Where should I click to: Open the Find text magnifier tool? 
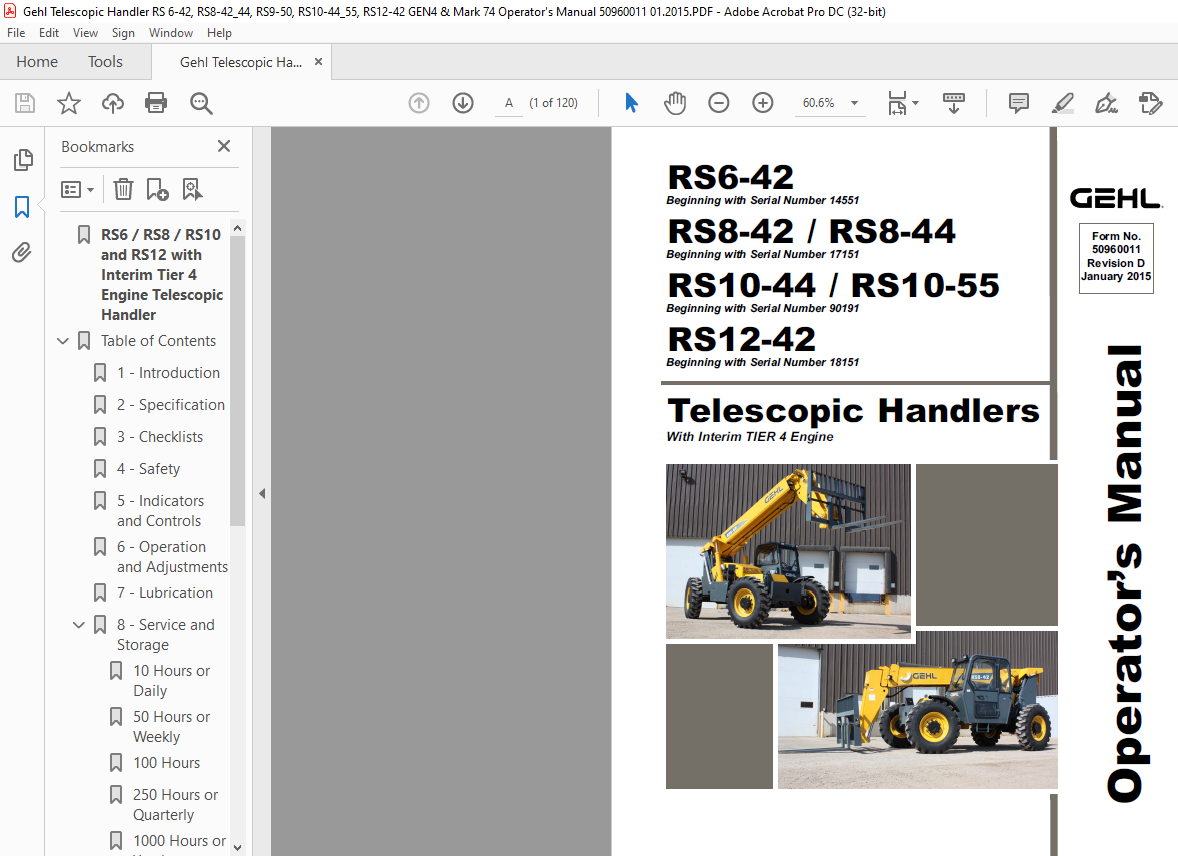pyautogui.click(x=201, y=103)
